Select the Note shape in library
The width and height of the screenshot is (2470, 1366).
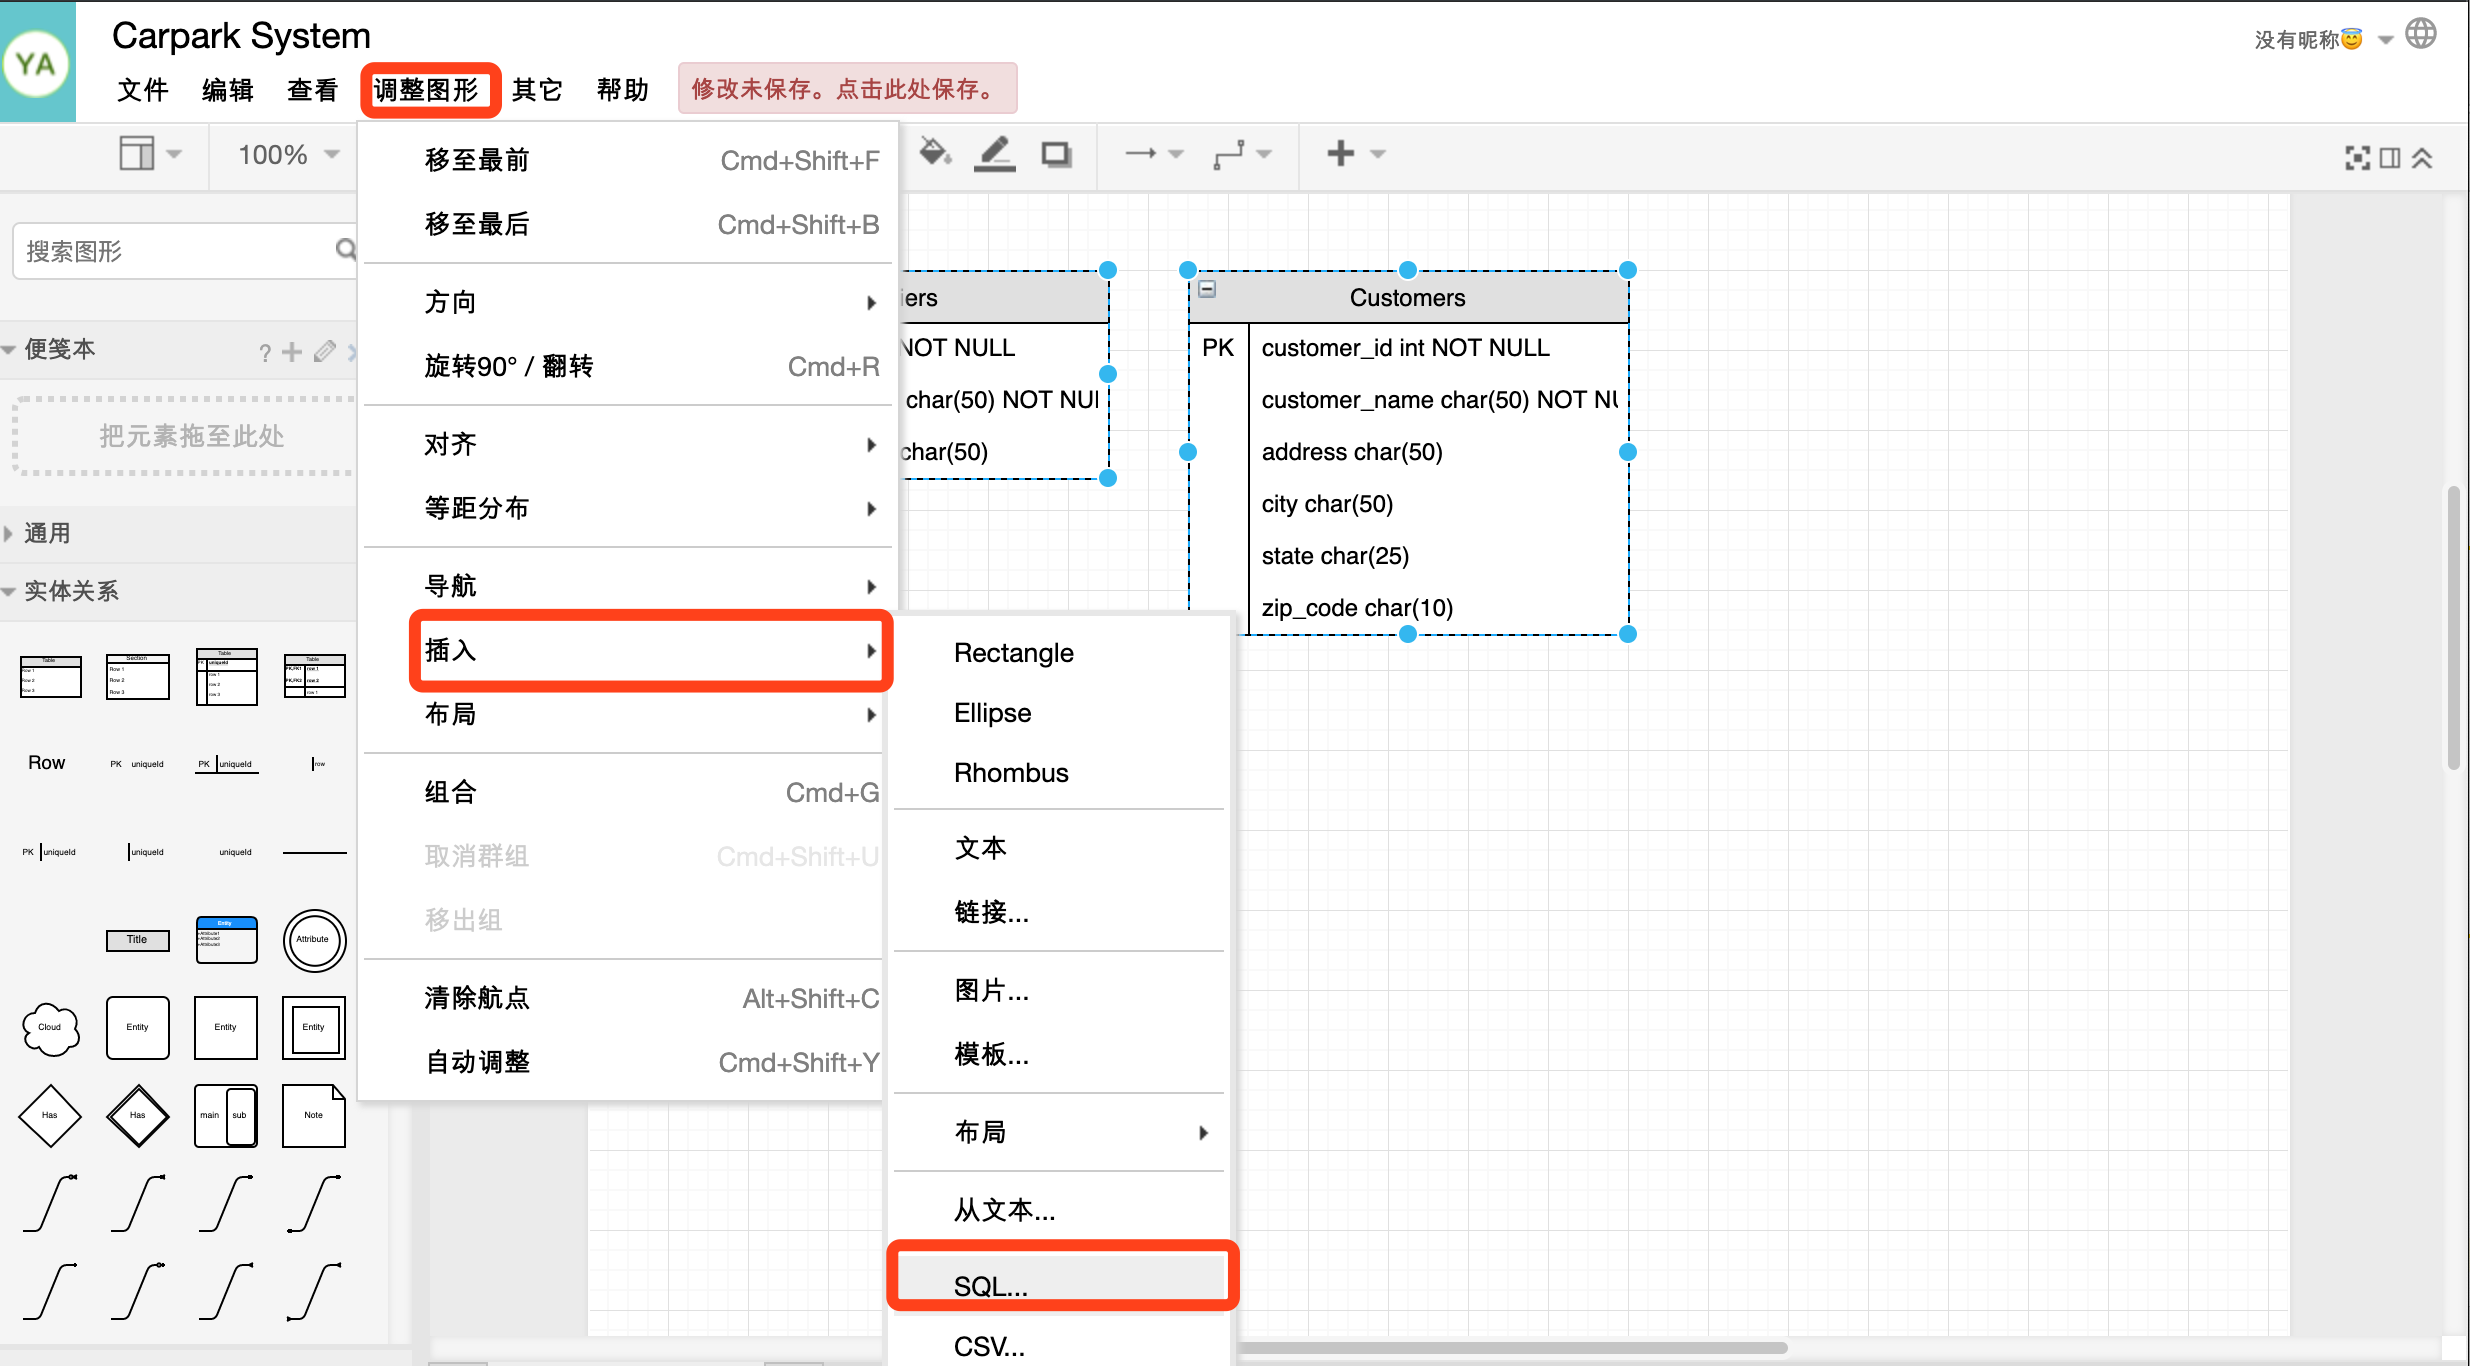314,1115
